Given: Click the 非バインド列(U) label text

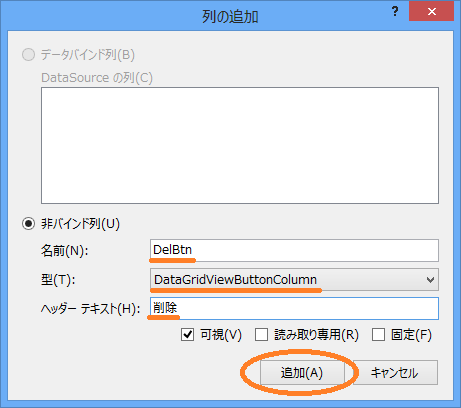Looking at the screenshot, I should [80, 224].
